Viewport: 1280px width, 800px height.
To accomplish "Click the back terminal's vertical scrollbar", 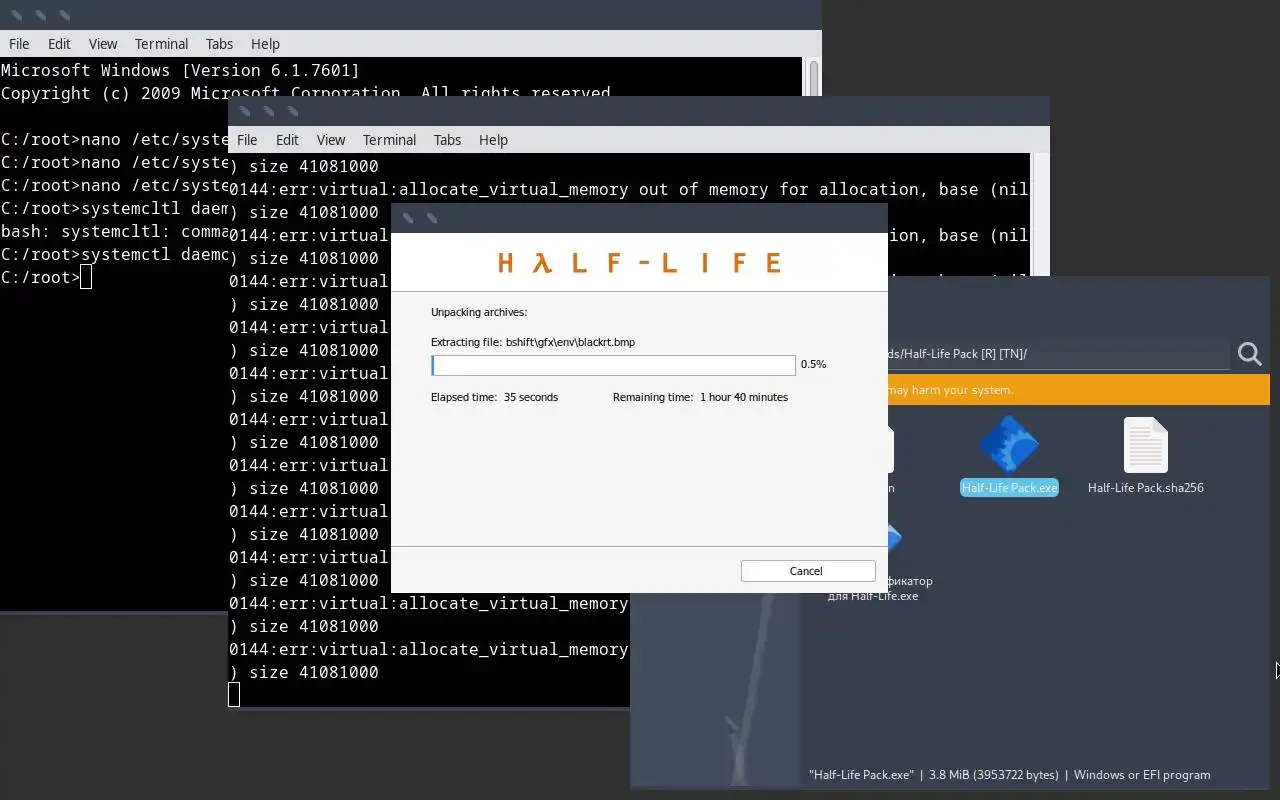I will tap(814, 77).
